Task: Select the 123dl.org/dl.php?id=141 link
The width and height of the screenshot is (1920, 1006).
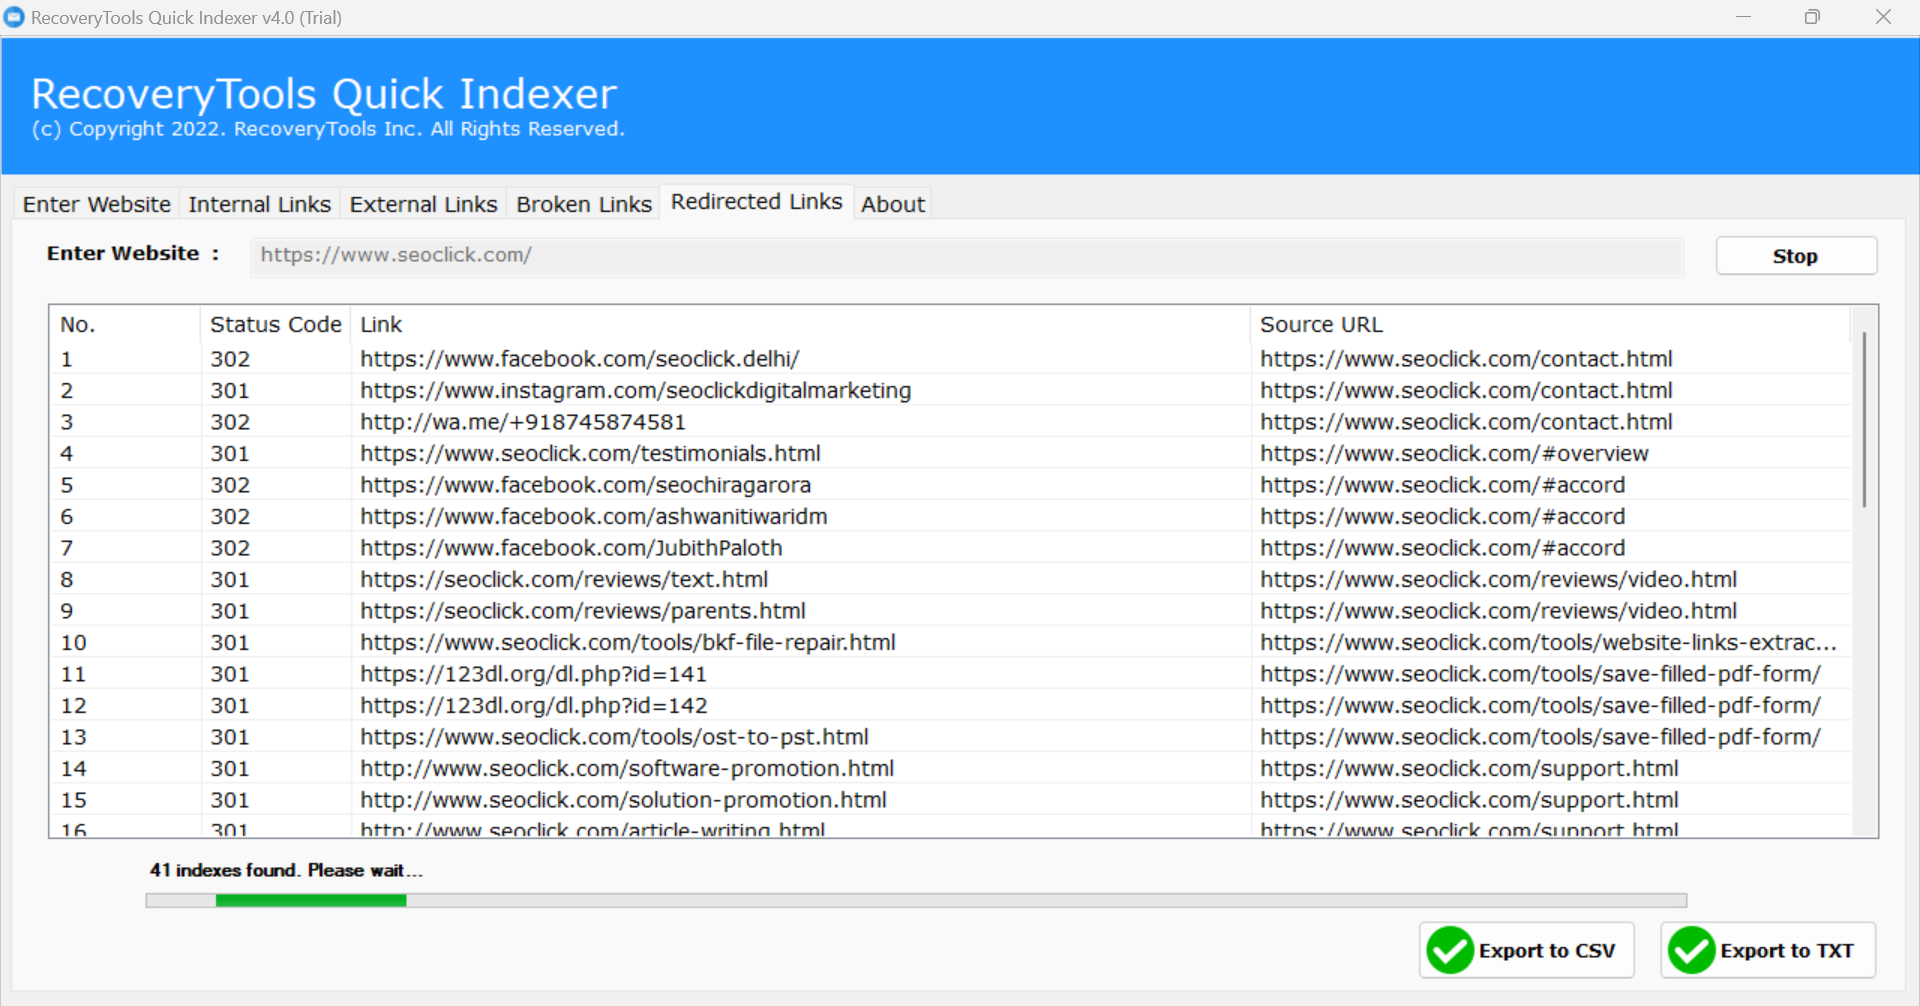Action: click(x=533, y=674)
